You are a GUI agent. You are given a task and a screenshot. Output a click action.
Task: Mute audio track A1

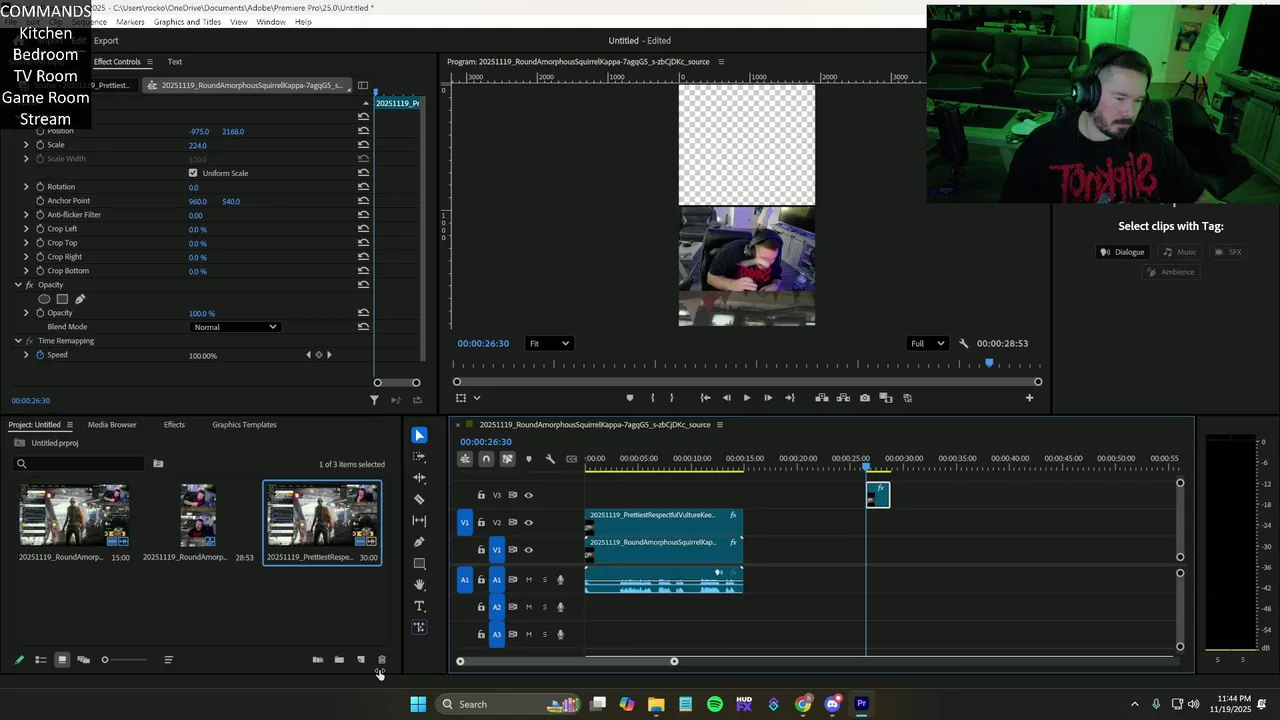[529, 580]
